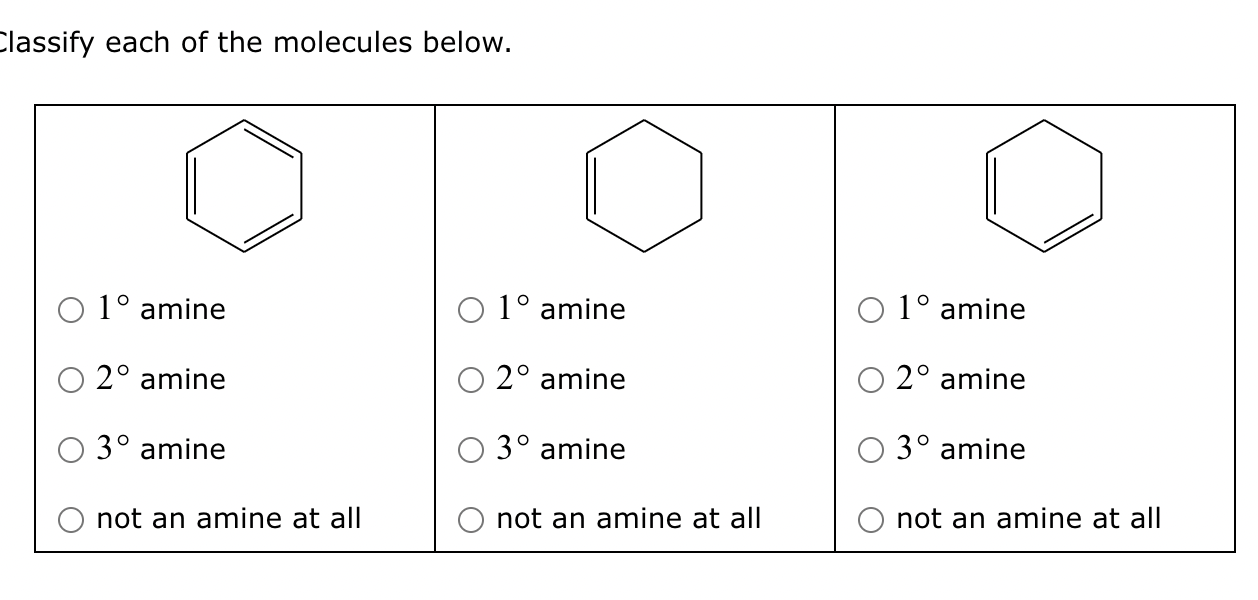Click the rightmost diene structure drawing
The height and width of the screenshot is (600, 1258).
[1044, 185]
